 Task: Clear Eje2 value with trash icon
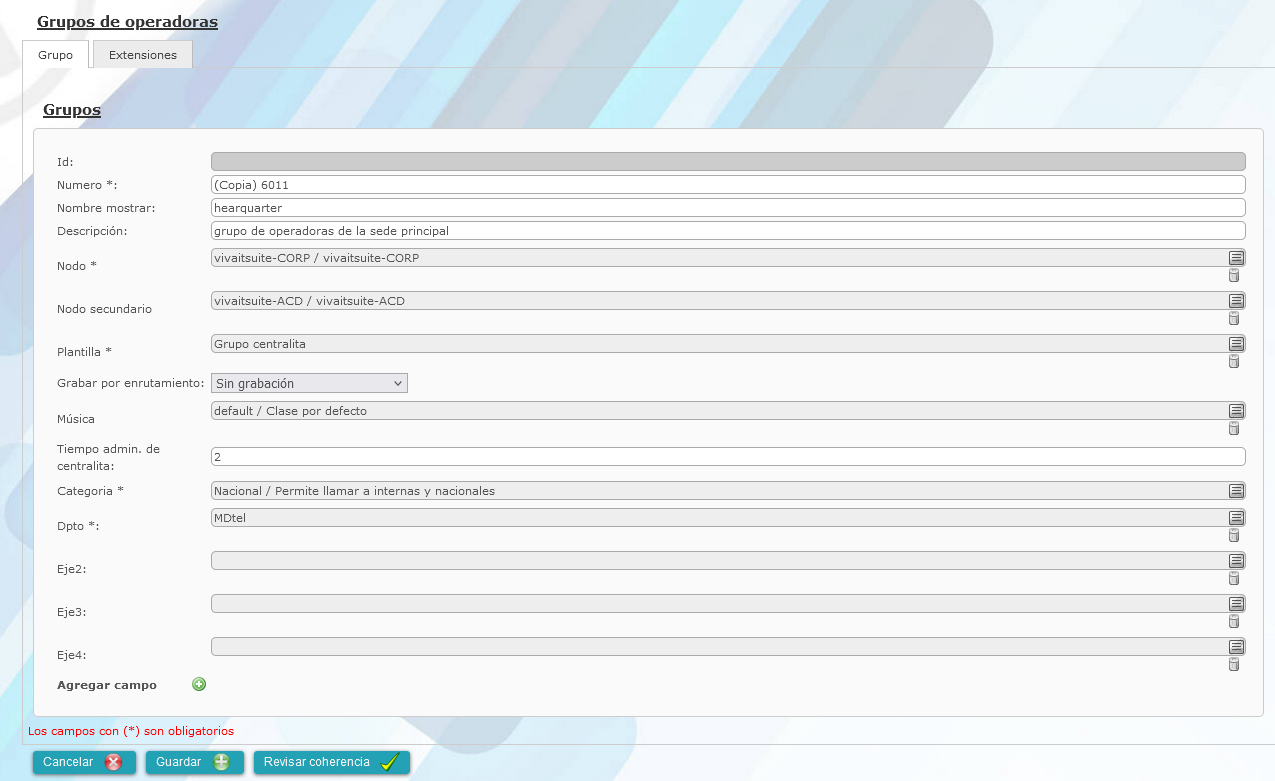click(x=1233, y=578)
